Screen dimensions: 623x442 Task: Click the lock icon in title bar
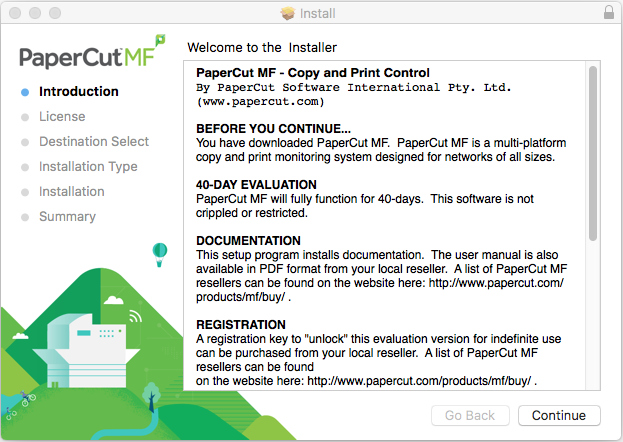[609, 12]
